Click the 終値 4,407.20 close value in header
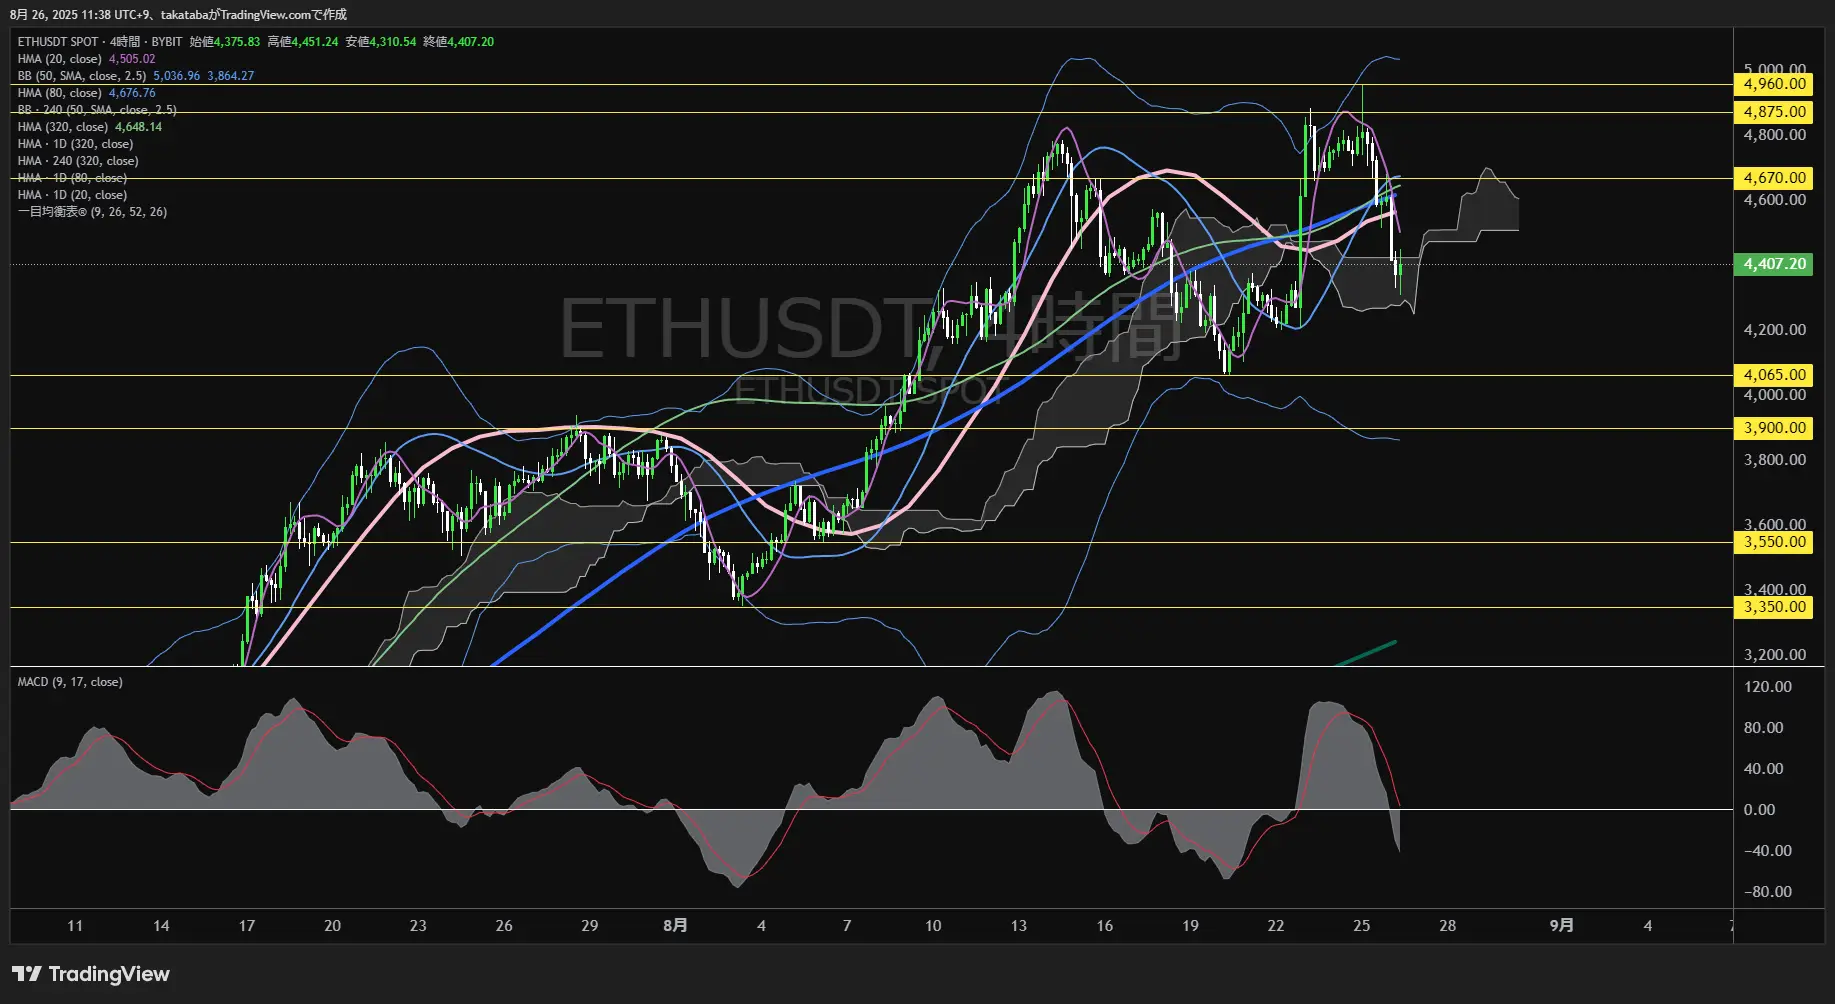This screenshot has width=1835, height=1004. coord(459,42)
